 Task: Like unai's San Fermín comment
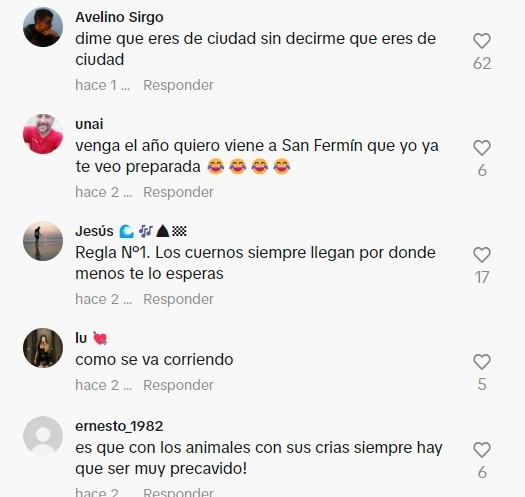pyautogui.click(x=482, y=148)
